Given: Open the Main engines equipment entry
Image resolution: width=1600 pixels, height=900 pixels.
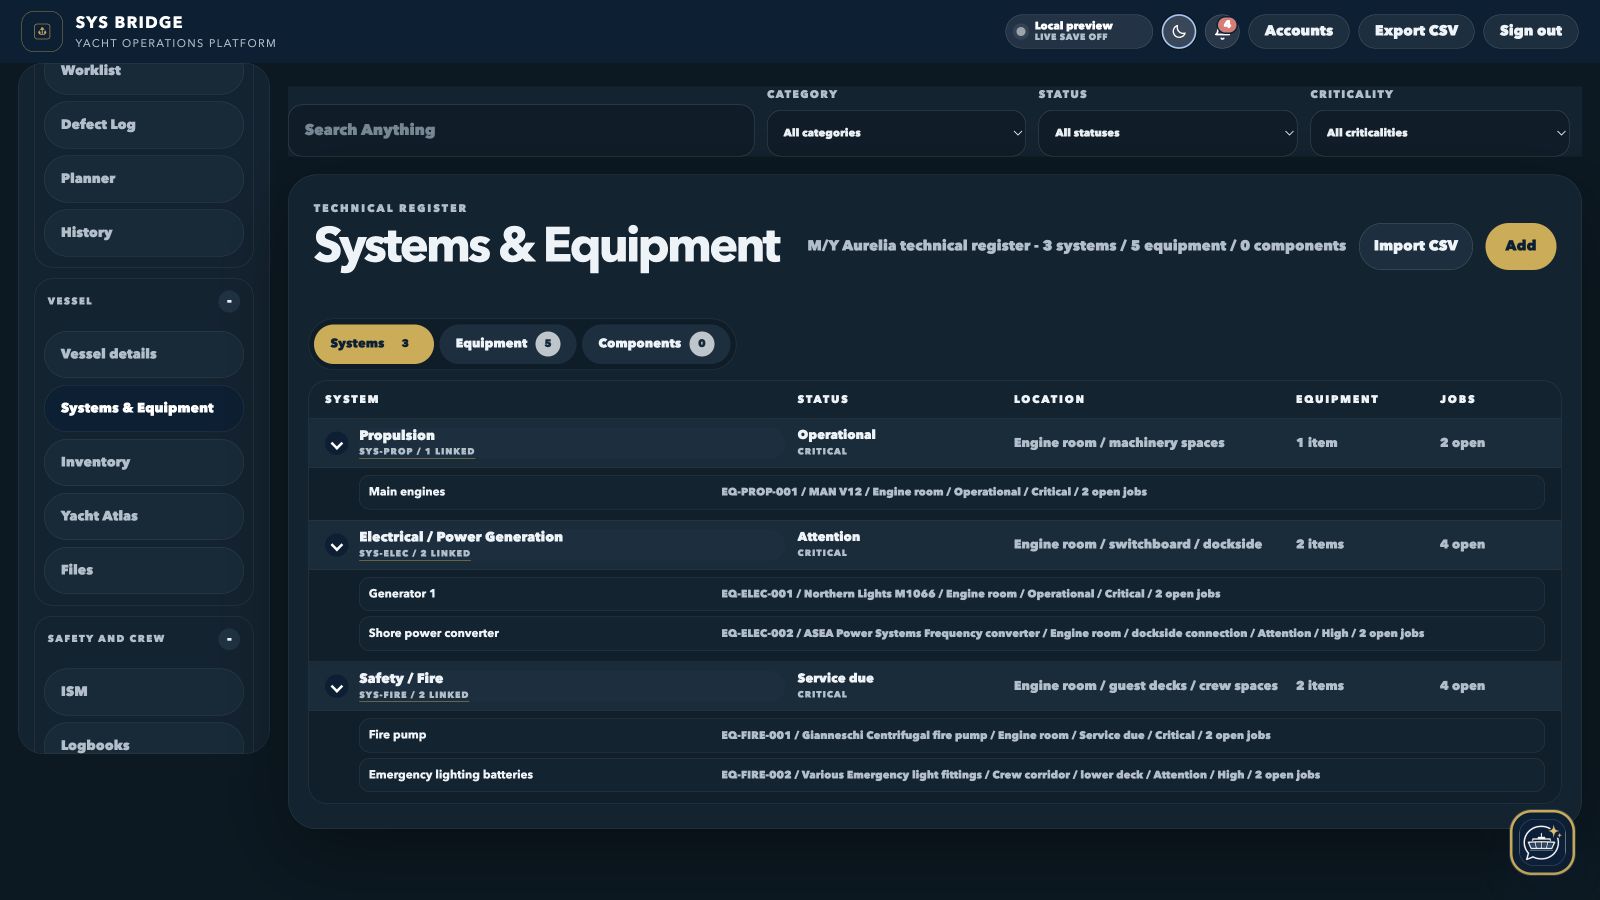Looking at the screenshot, I should pyautogui.click(x=951, y=492).
